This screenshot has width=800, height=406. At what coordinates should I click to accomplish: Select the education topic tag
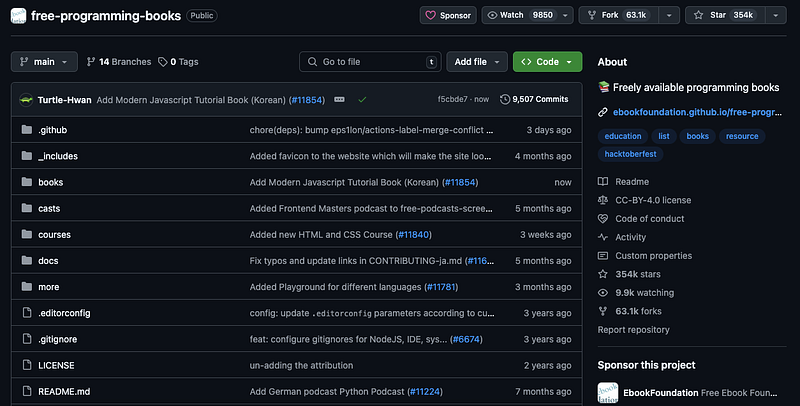click(623, 136)
